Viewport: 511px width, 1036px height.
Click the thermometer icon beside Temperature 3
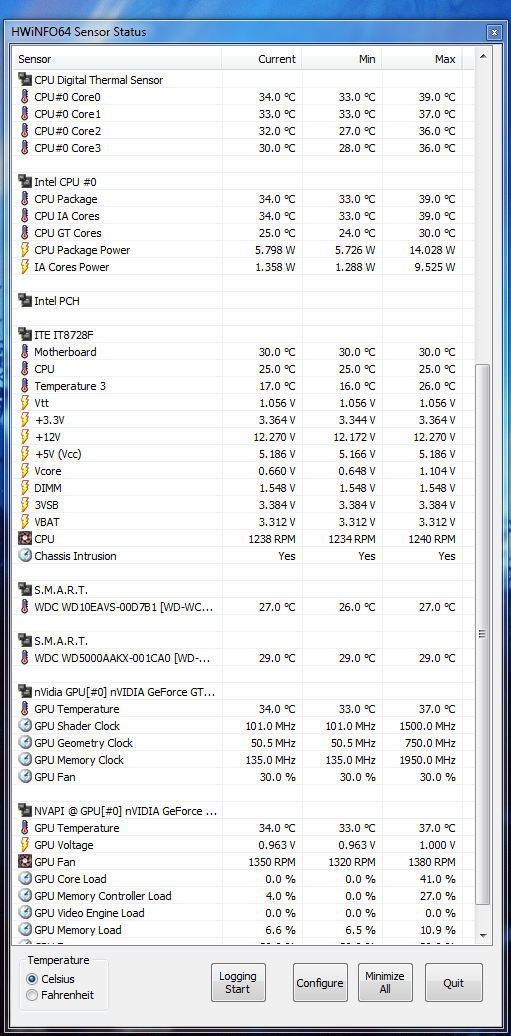[x=25, y=386]
